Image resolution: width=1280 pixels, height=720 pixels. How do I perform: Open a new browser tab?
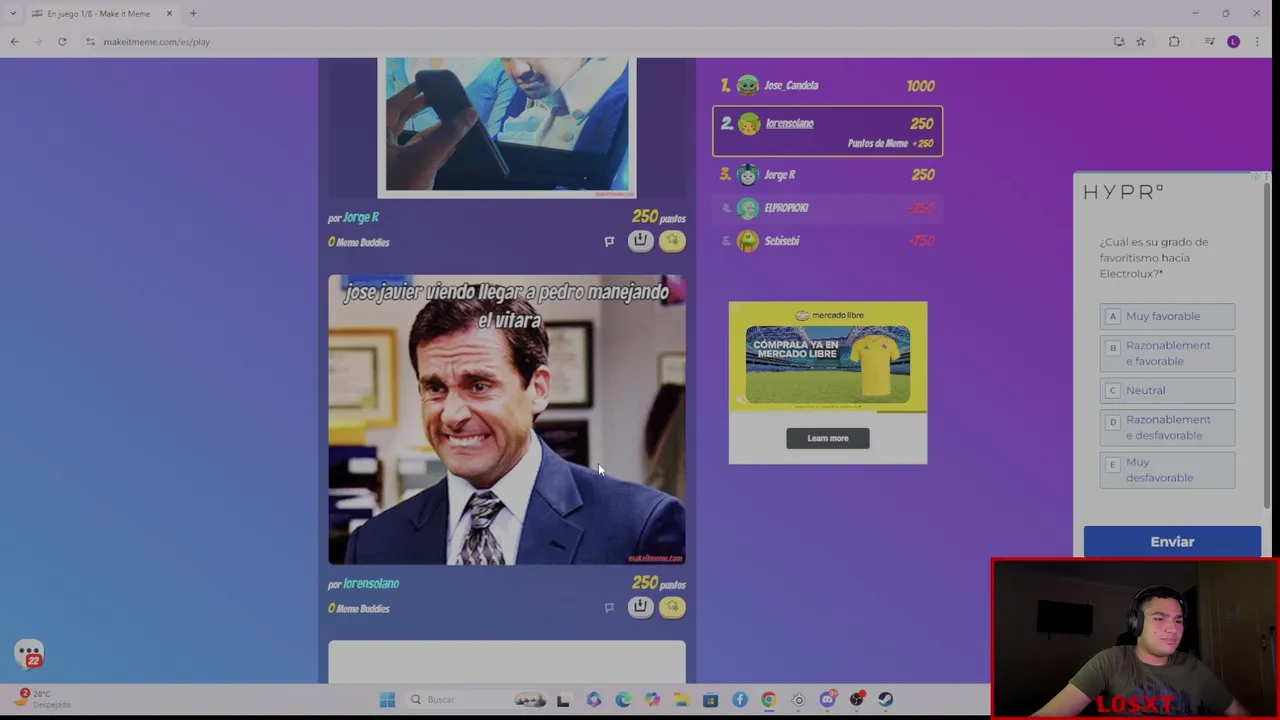click(x=193, y=13)
